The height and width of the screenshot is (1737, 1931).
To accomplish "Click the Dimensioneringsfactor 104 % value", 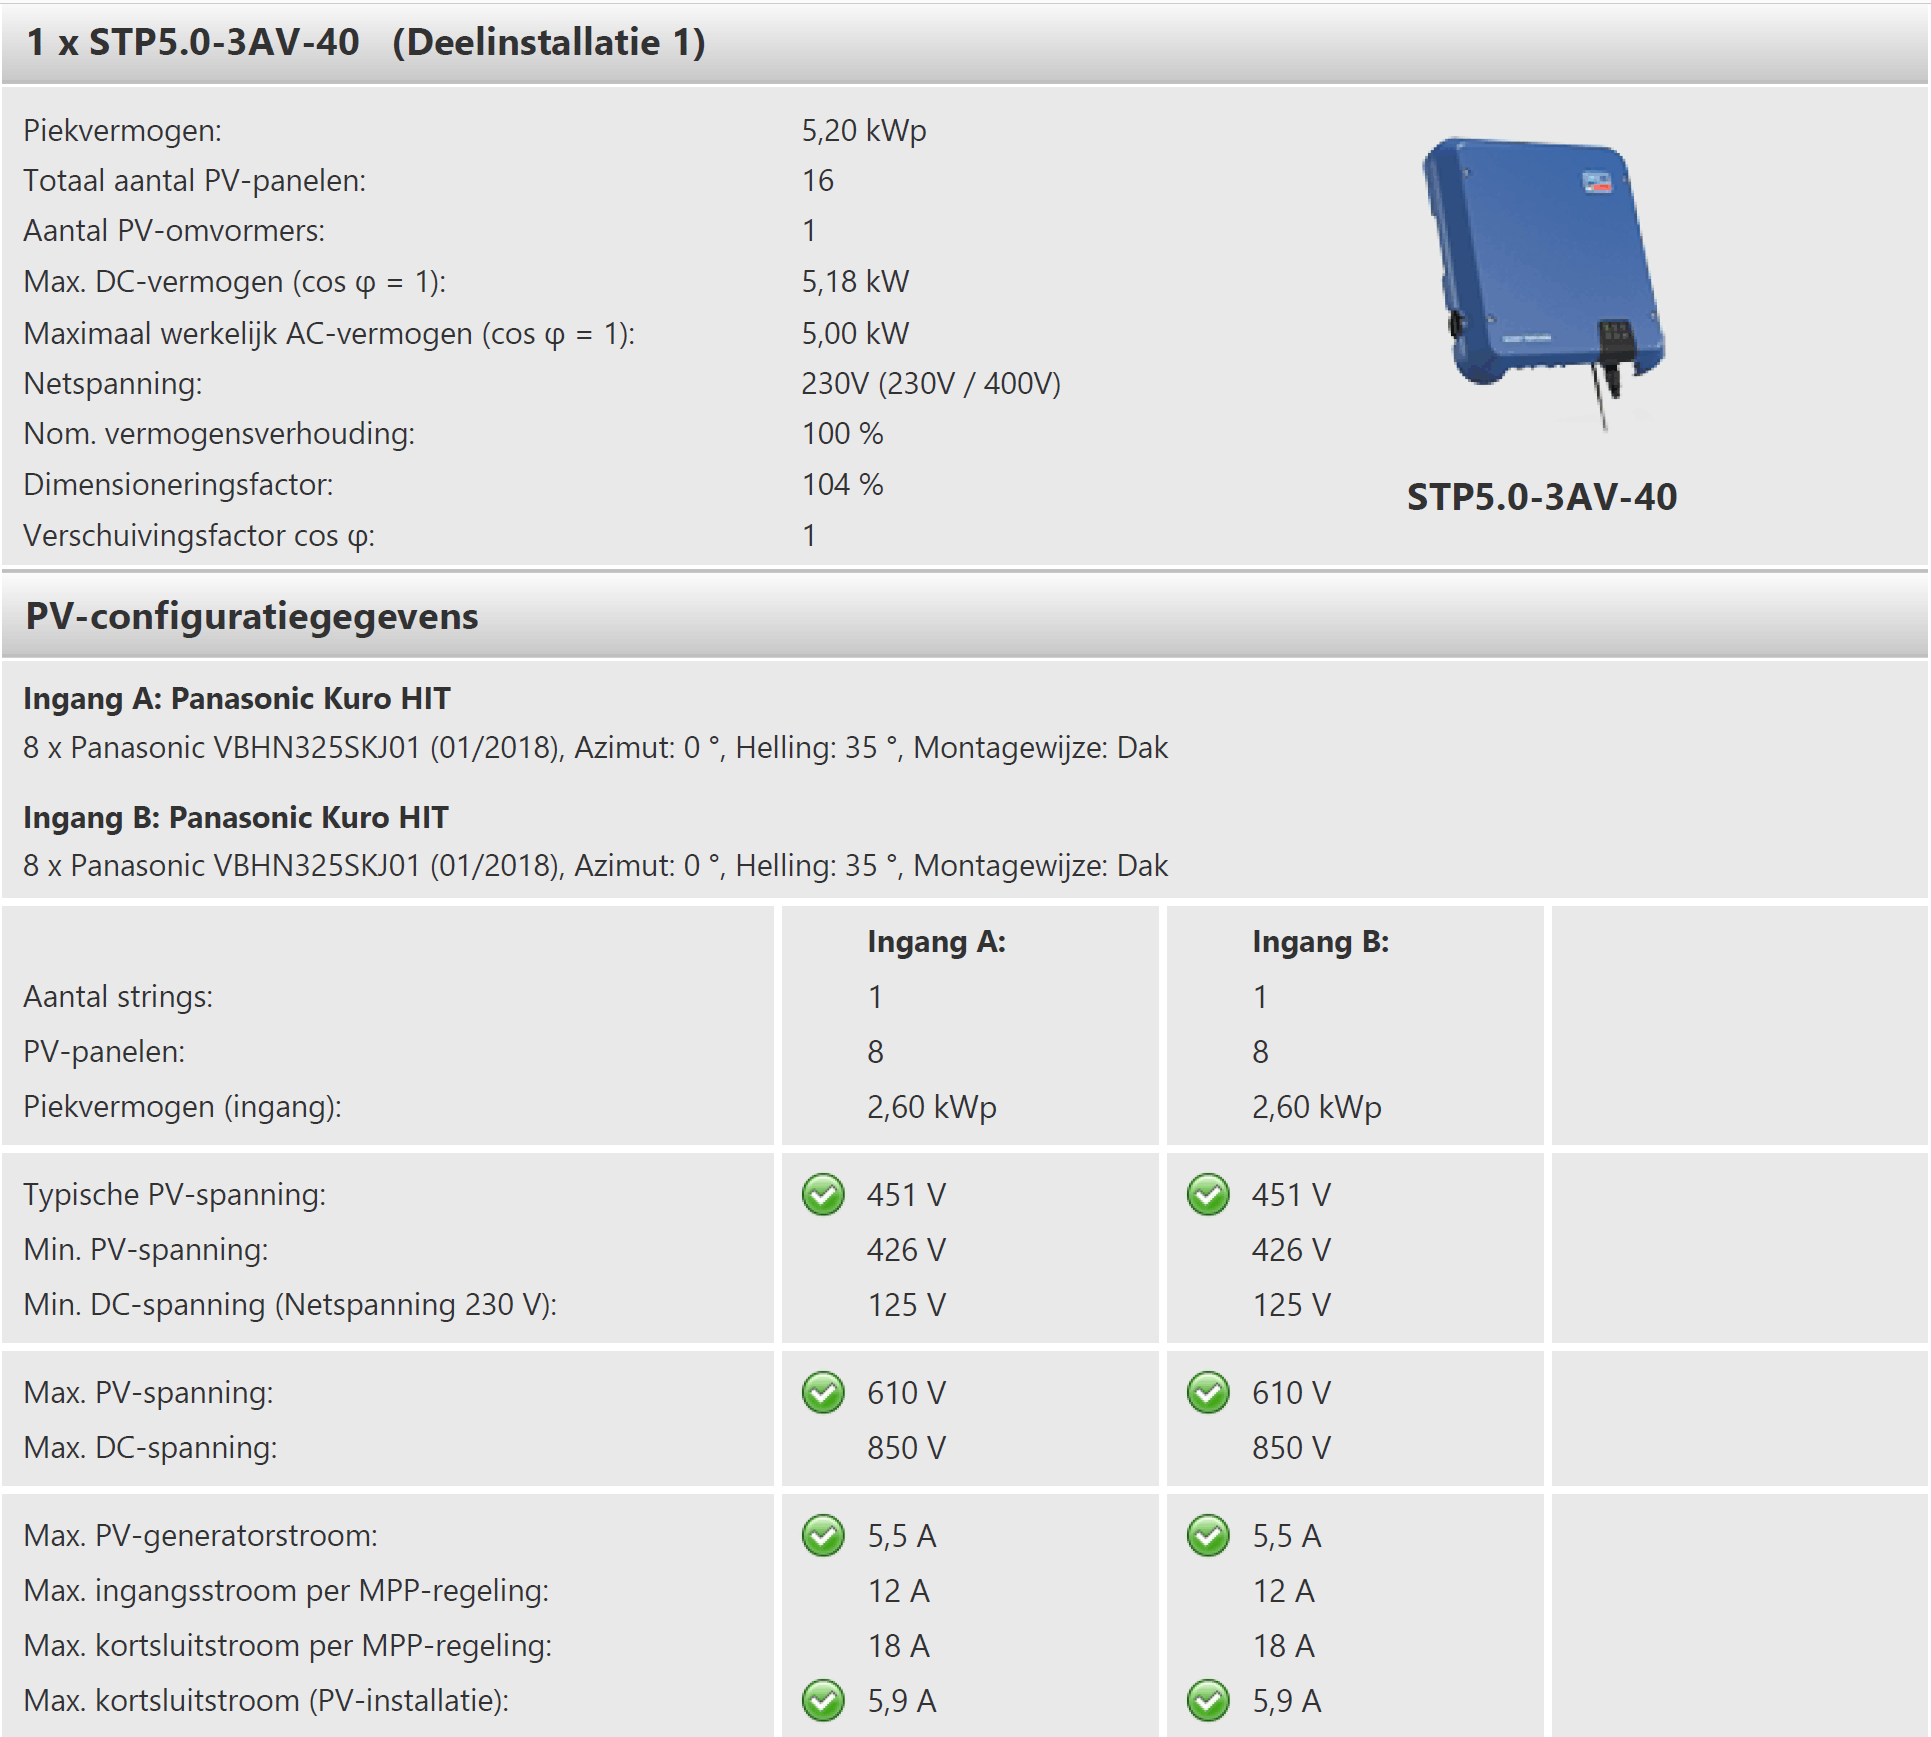I will pyautogui.click(x=842, y=484).
